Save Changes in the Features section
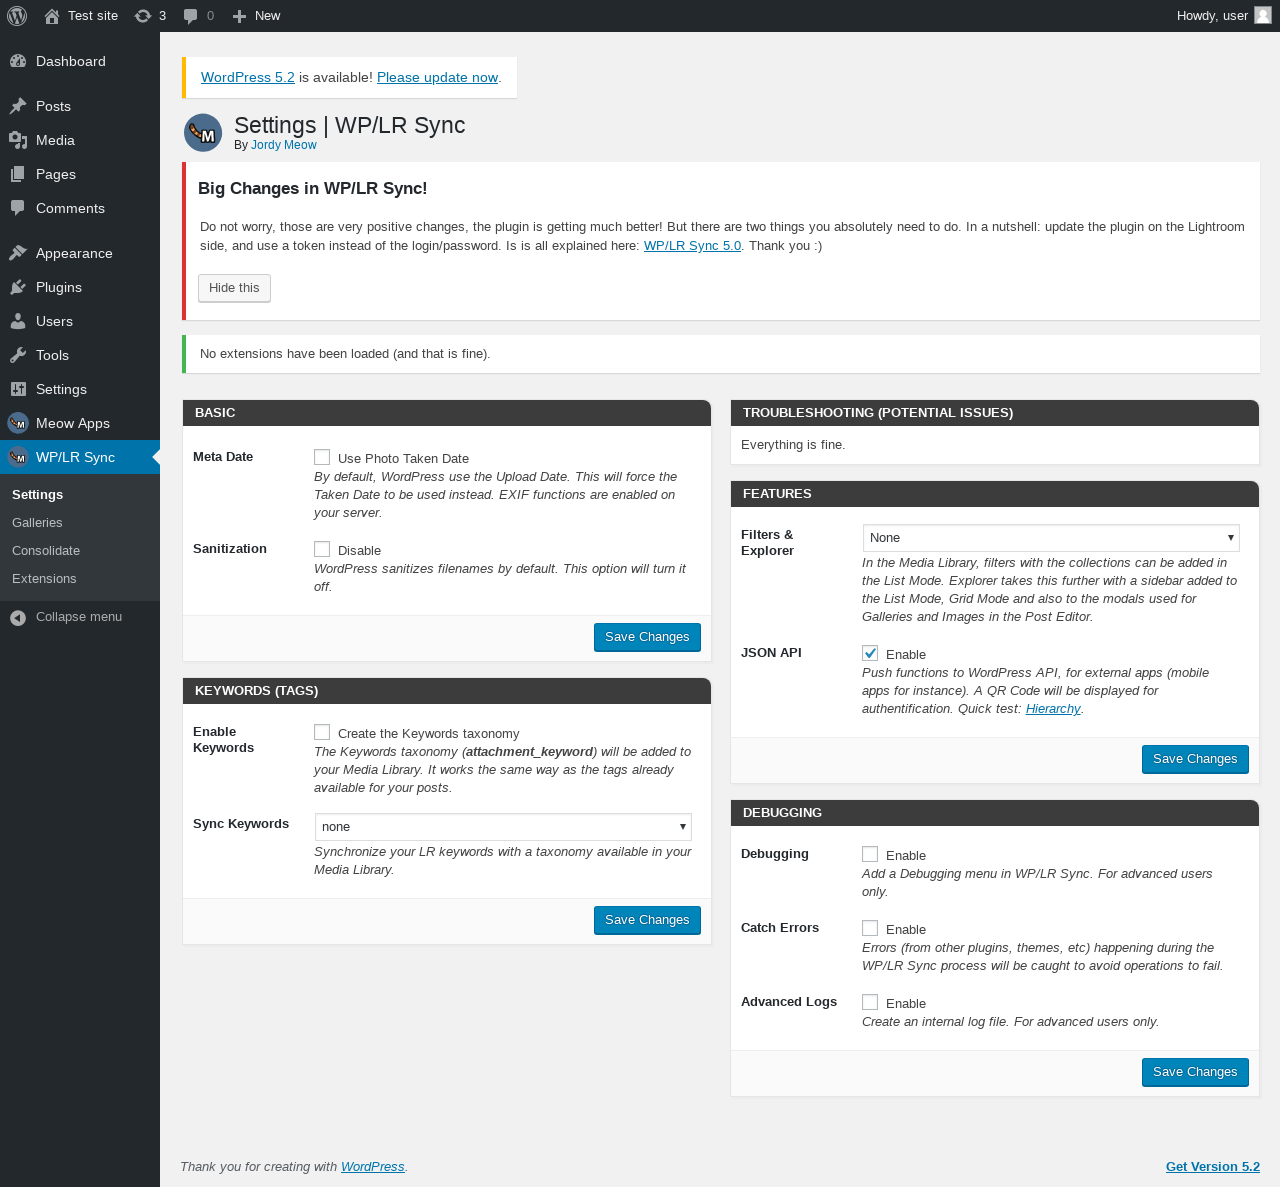This screenshot has height=1187, width=1280. 1195,759
